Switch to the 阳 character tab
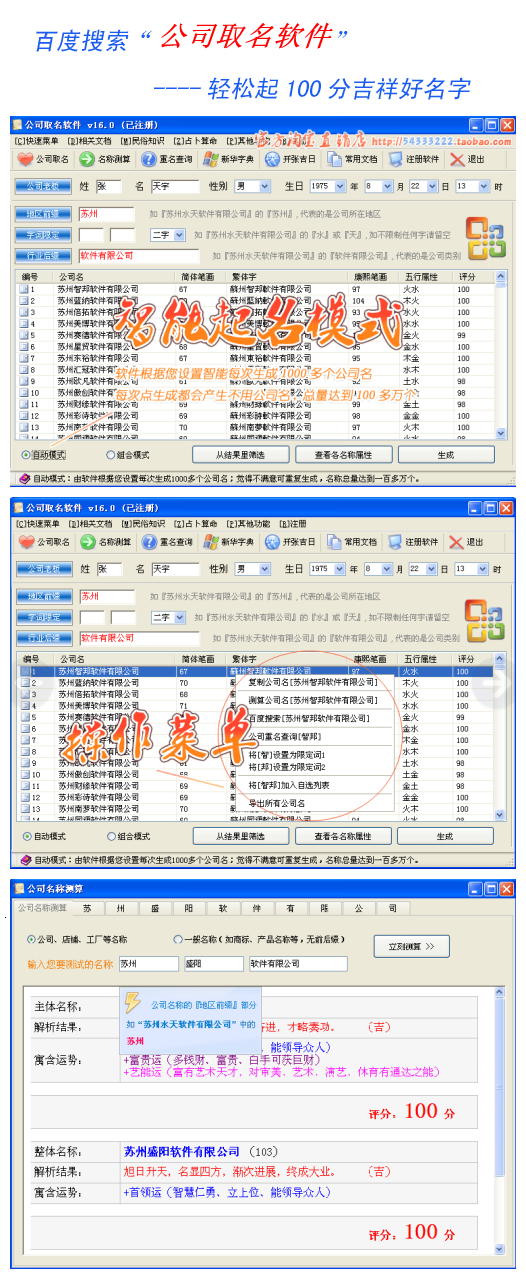The image size is (526, 1279). click(189, 908)
